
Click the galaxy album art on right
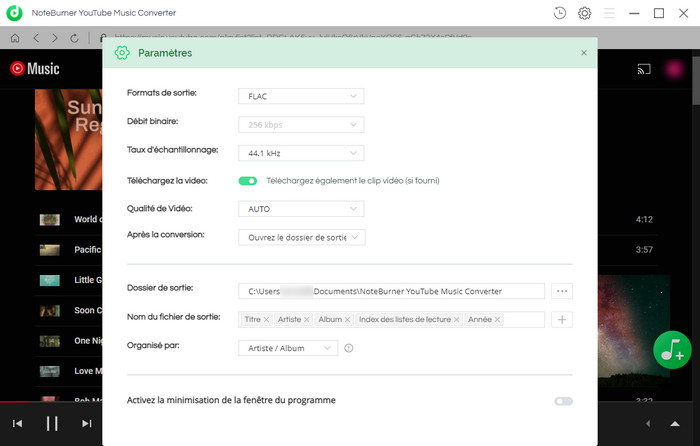pos(634,330)
